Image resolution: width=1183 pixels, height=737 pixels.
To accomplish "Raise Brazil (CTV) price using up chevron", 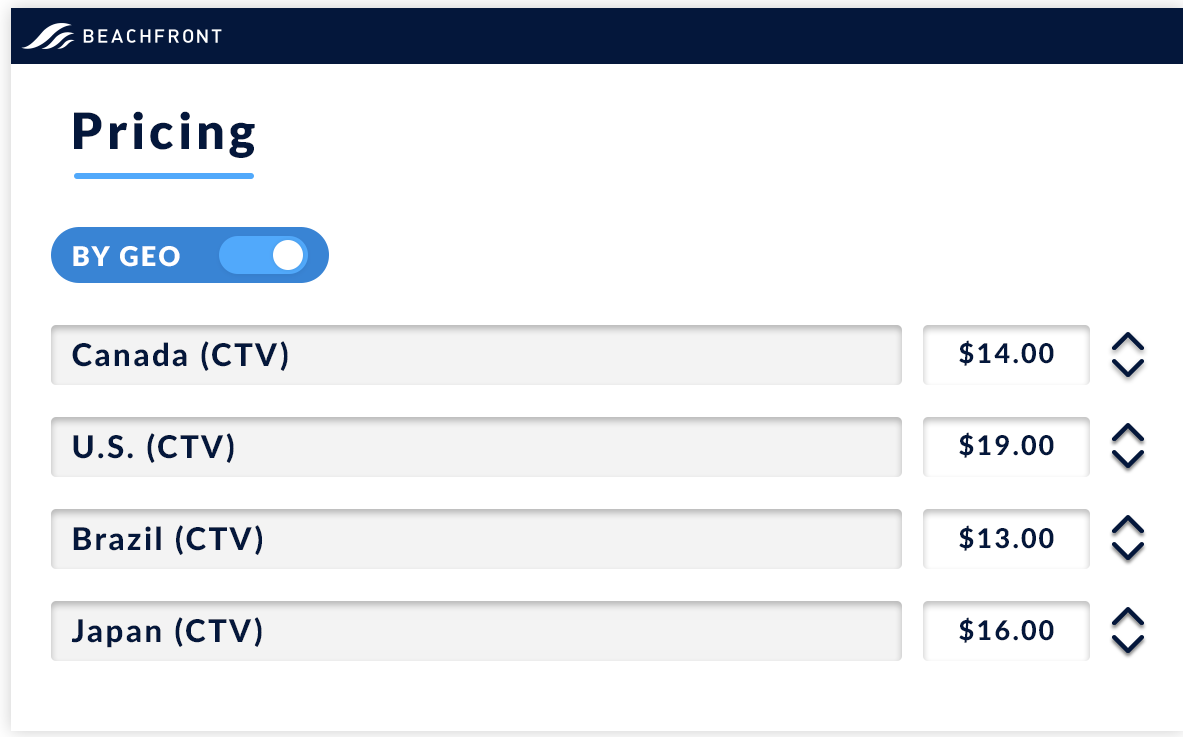I will (x=1128, y=526).
